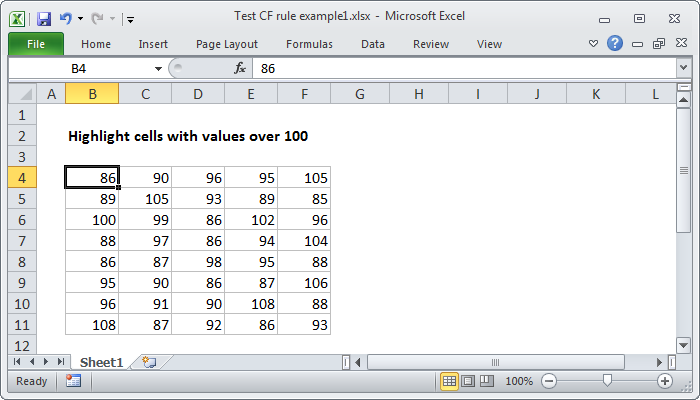Switch to the Home ribbon tab
The image size is (700, 400).
click(96, 44)
